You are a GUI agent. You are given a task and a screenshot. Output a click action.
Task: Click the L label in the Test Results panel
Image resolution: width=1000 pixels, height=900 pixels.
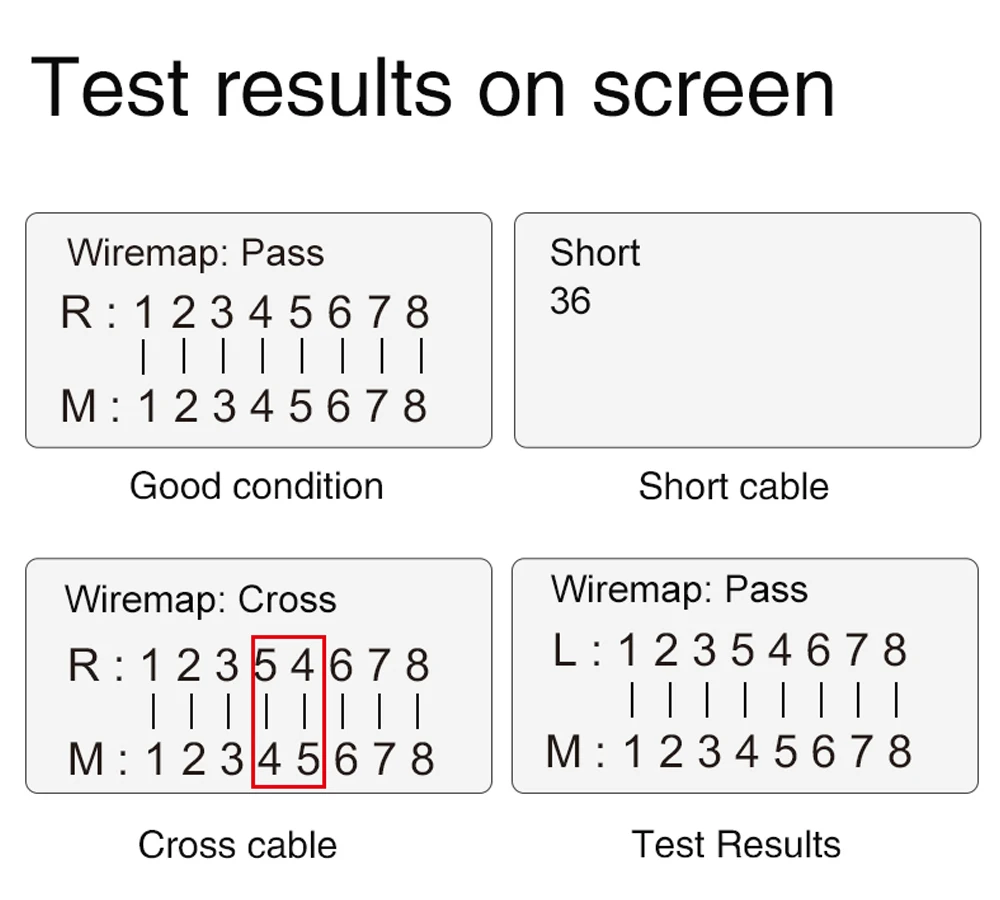[565, 651]
